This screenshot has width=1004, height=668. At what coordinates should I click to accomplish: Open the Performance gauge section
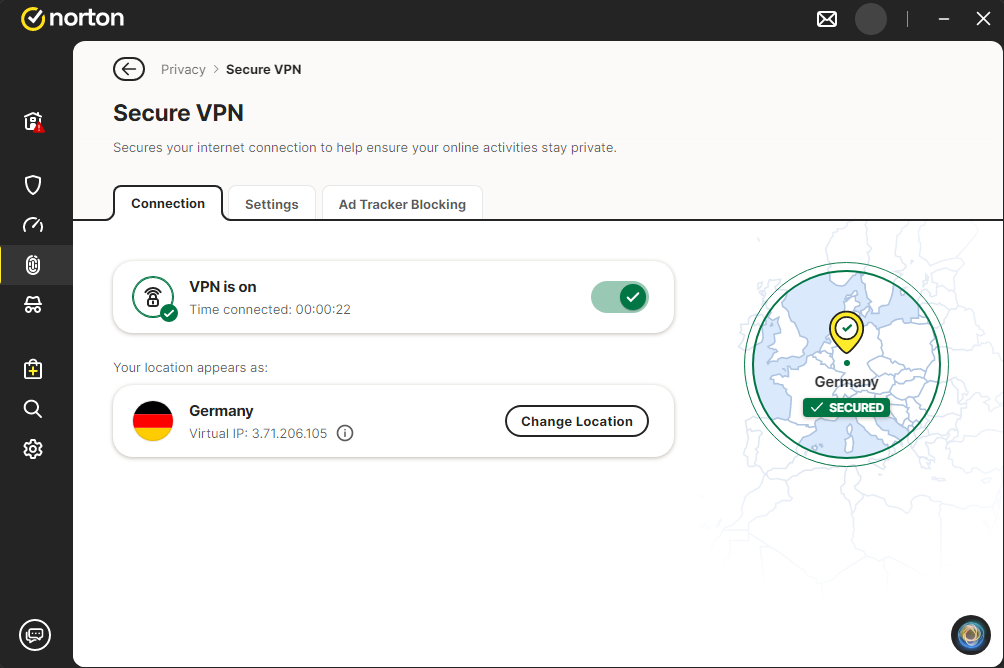tap(33, 225)
